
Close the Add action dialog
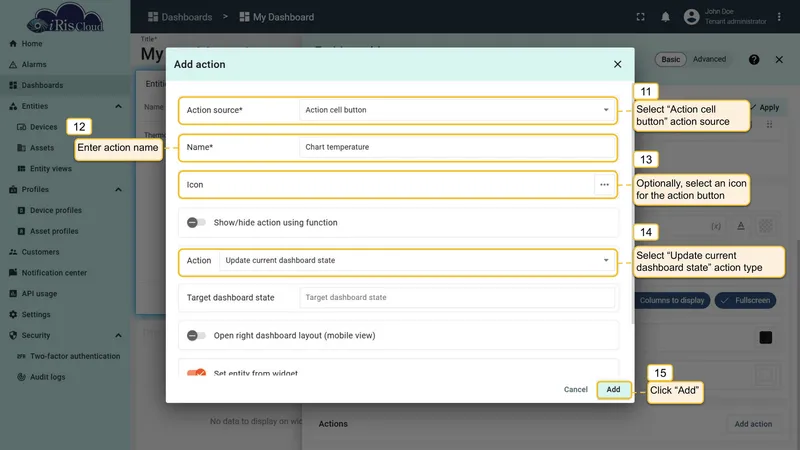tap(617, 64)
